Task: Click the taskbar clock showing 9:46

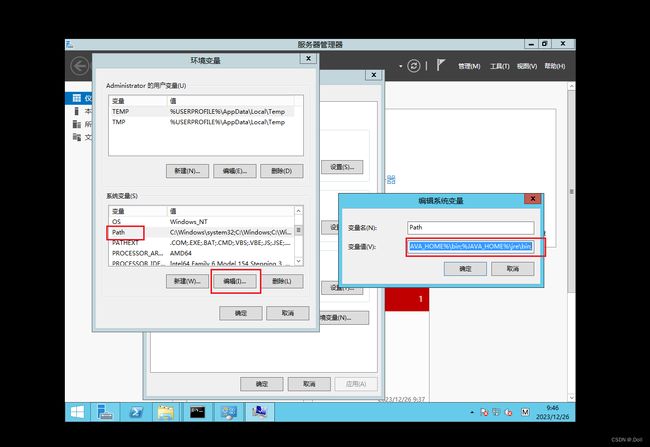Action: tap(552, 412)
